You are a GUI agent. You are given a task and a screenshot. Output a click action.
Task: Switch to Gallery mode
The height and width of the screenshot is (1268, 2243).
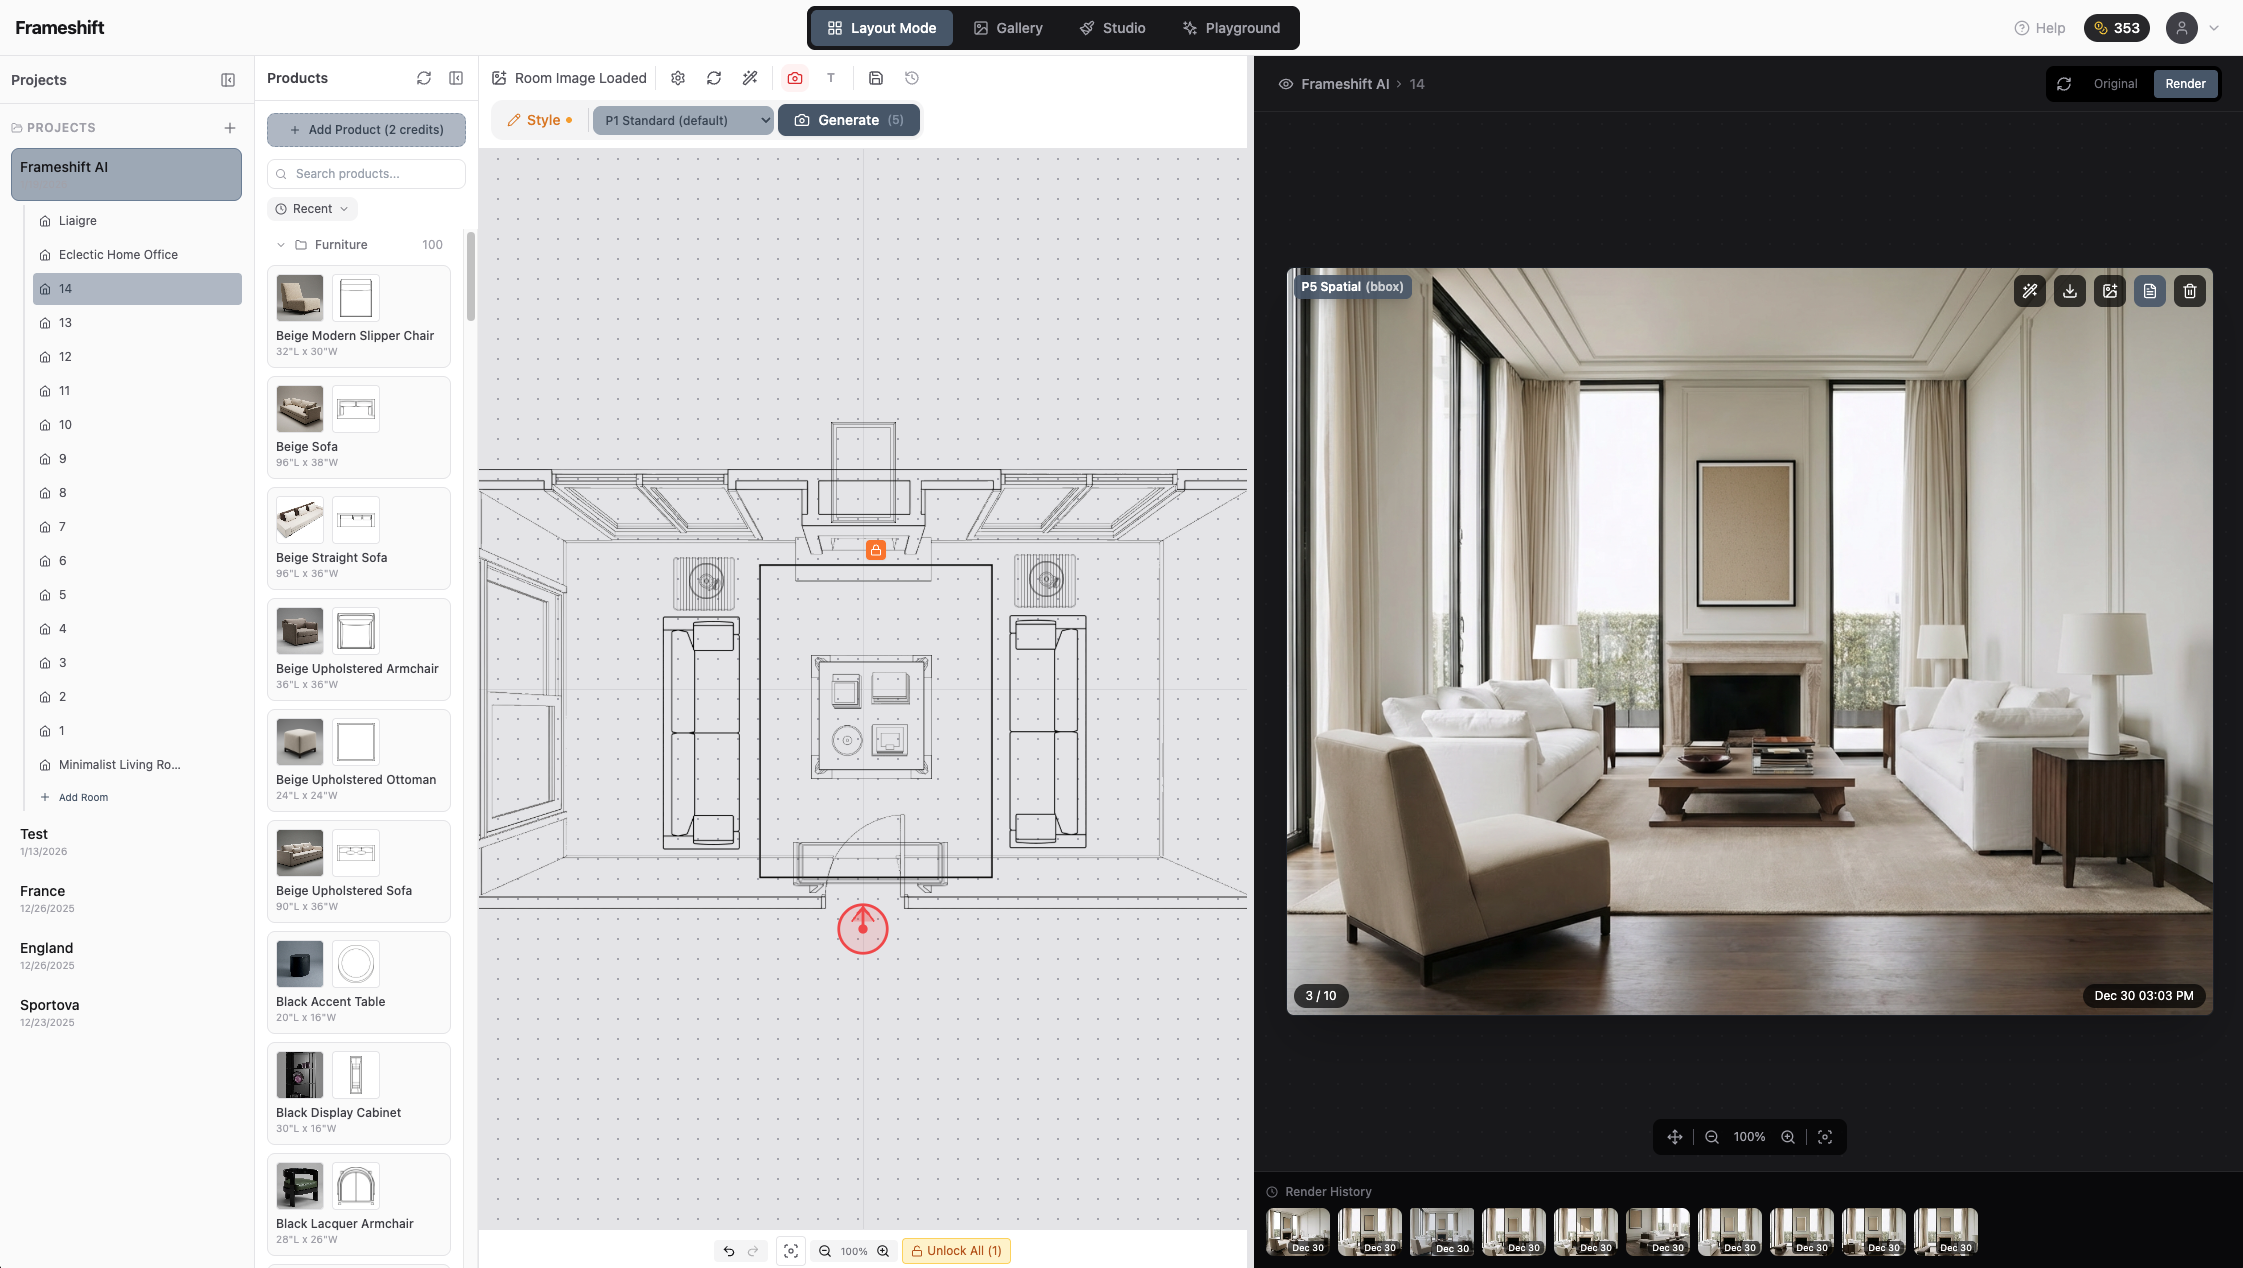pos(1008,27)
